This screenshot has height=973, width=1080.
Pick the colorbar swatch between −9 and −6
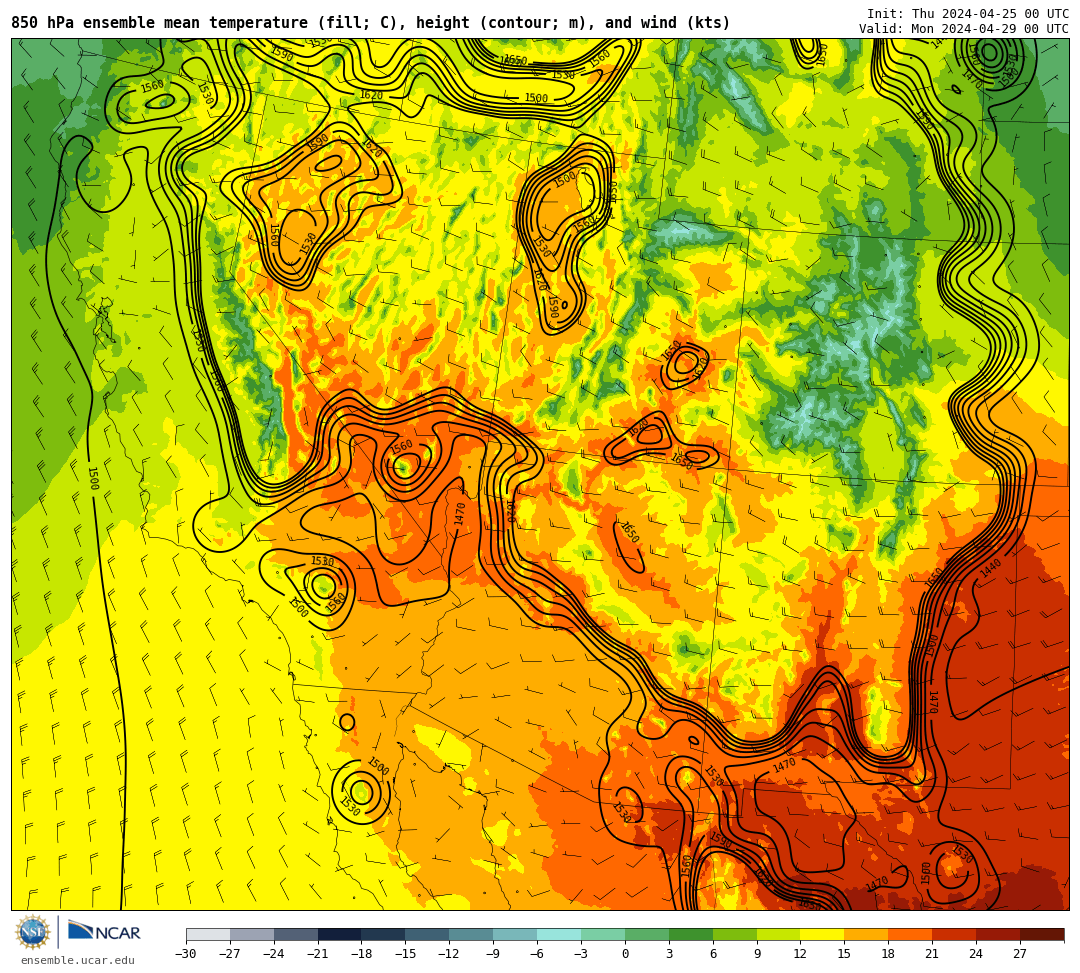tap(515, 934)
